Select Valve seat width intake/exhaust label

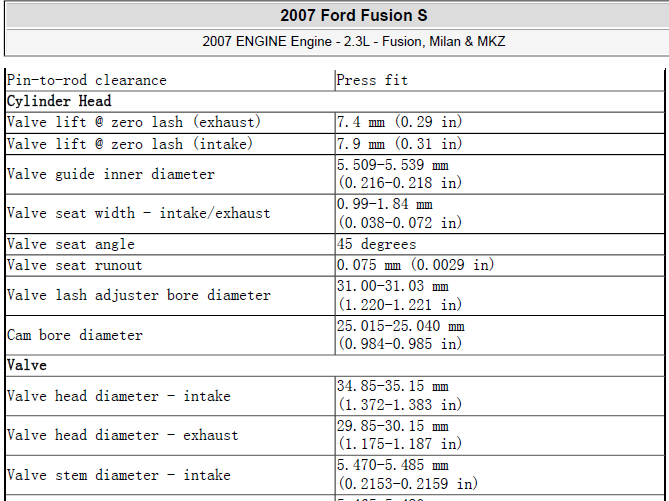[139, 213]
